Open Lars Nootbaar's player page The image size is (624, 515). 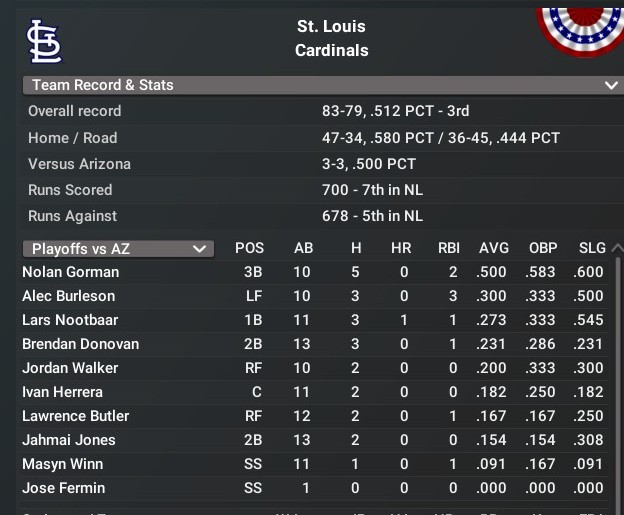(70, 320)
